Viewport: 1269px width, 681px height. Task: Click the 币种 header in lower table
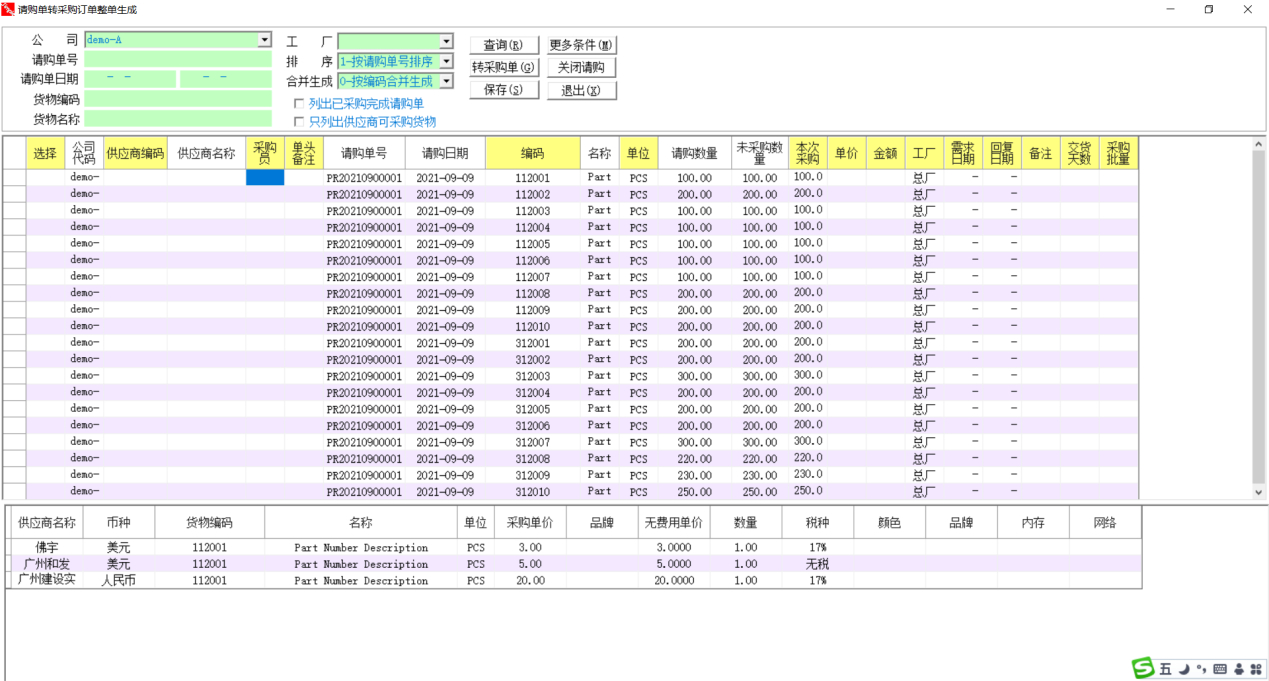click(118, 522)
